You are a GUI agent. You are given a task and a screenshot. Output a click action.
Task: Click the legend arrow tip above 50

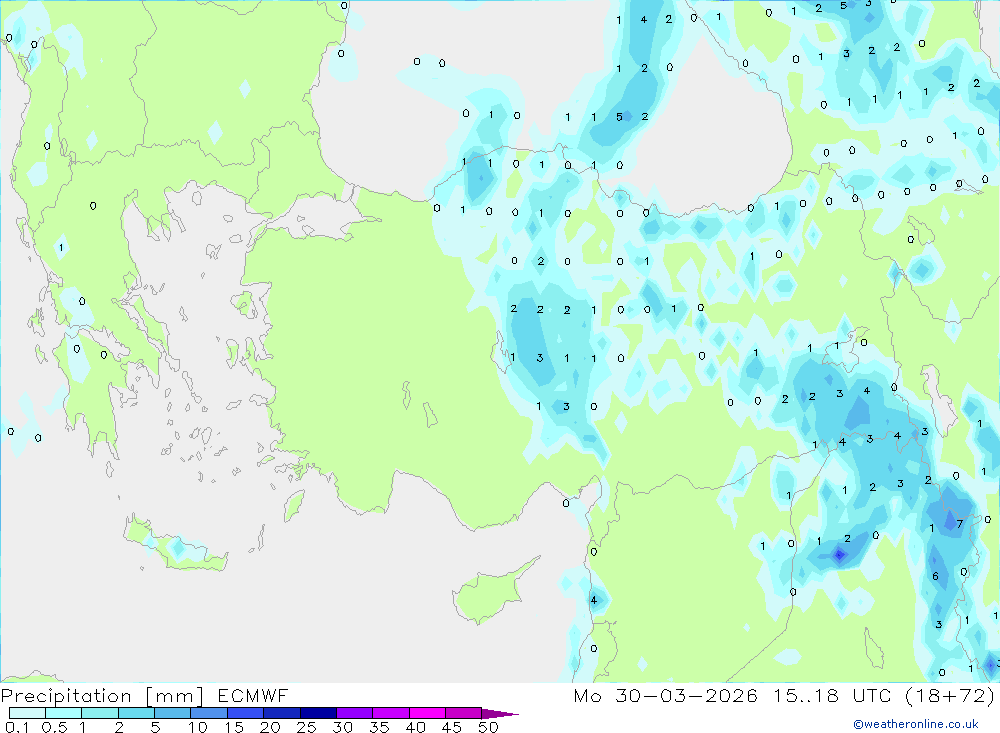pos(501,714)
